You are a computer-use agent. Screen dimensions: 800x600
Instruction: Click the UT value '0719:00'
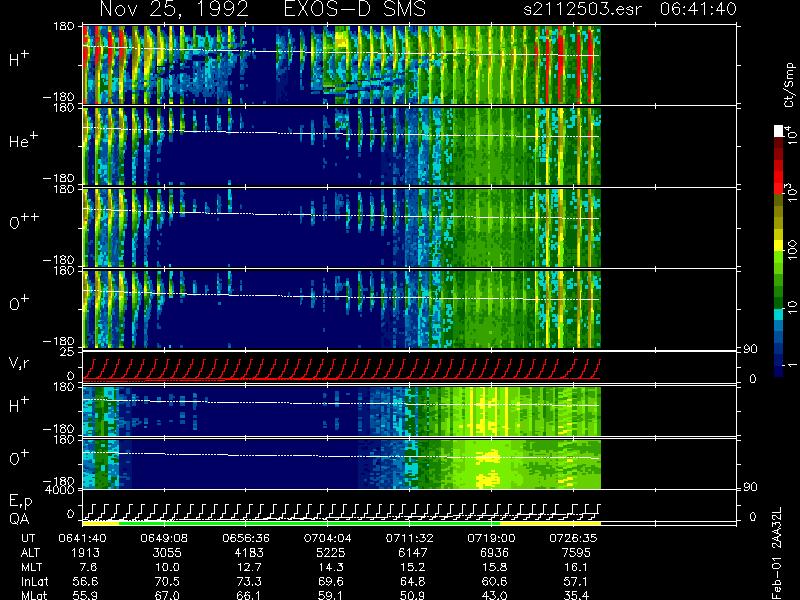(491, 538)
